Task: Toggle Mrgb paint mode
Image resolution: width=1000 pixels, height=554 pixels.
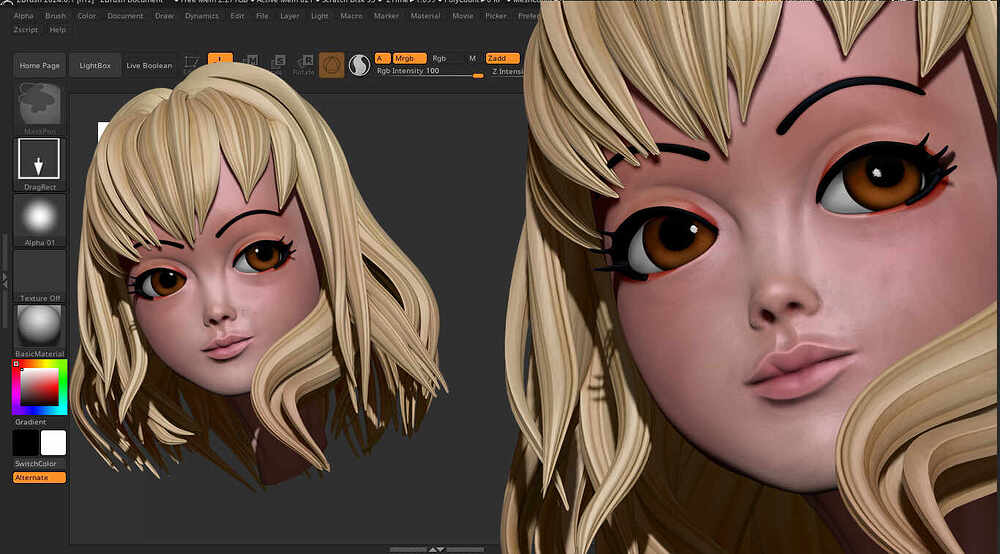Action: tap(409, 58)
